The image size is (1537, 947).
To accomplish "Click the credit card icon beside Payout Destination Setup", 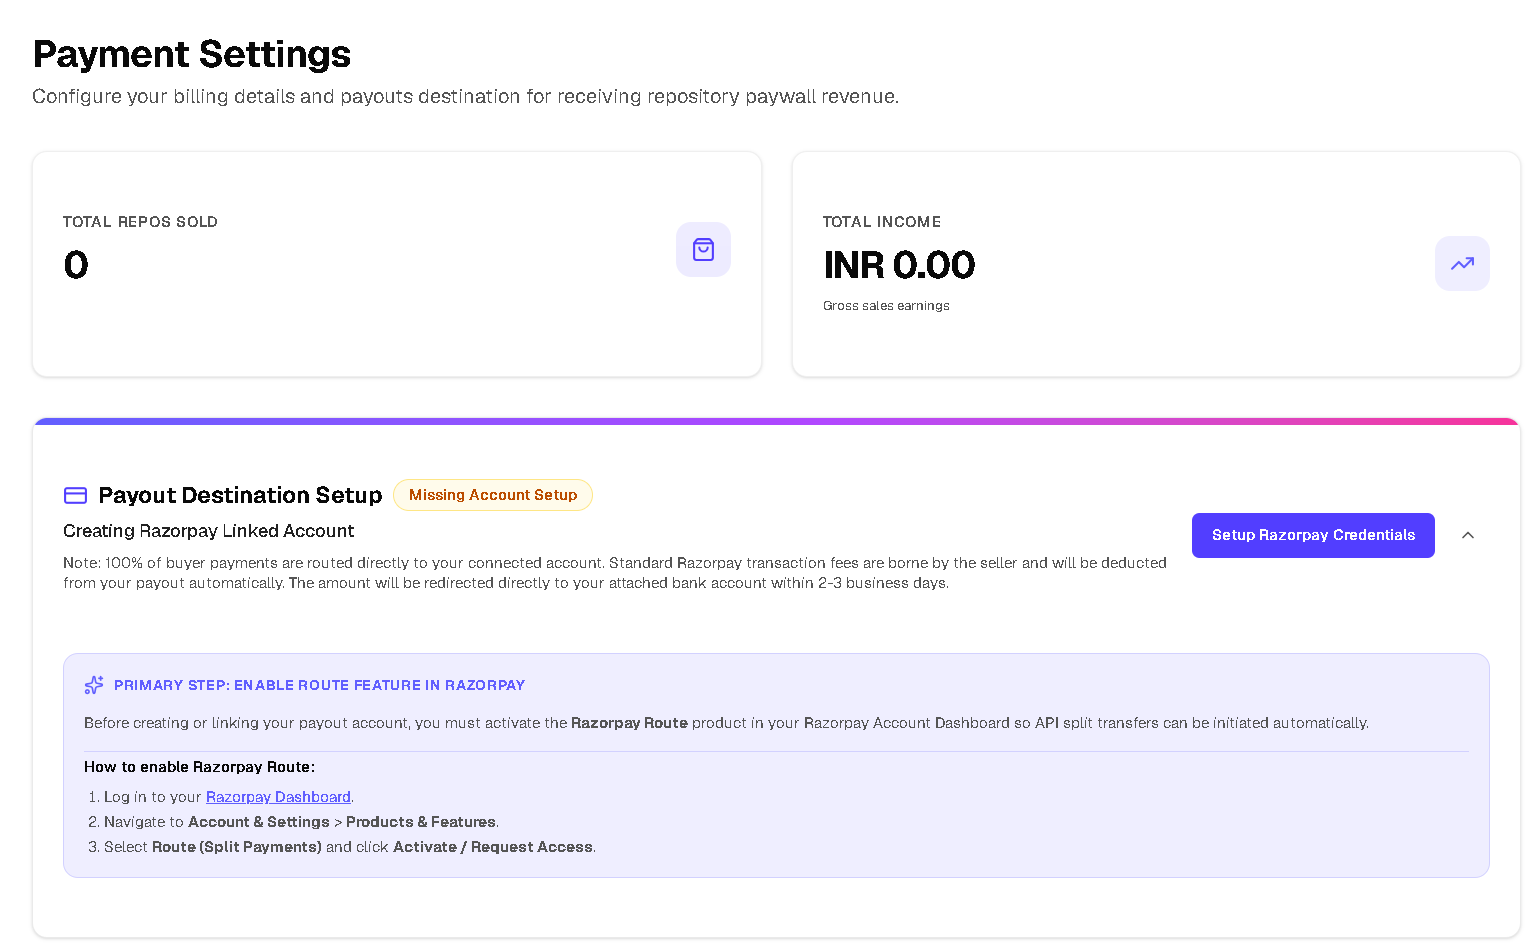I will [x=75, y=495].
